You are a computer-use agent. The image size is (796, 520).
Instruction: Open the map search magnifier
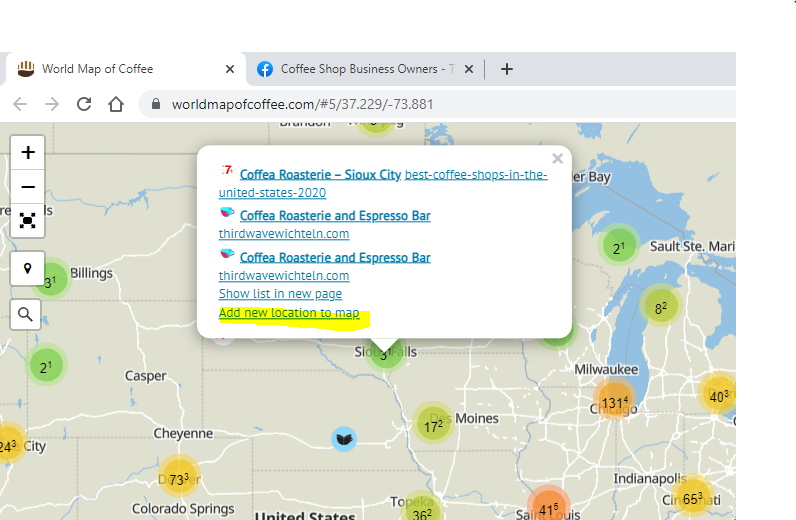(x=27, y=314)
